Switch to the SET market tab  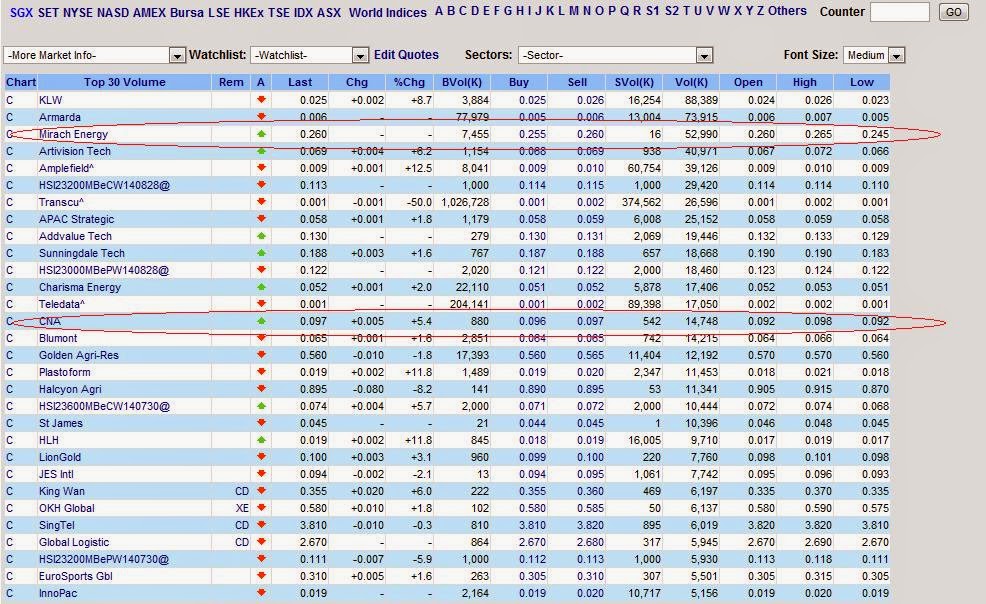pyautogui.click(x=48, y=12)
